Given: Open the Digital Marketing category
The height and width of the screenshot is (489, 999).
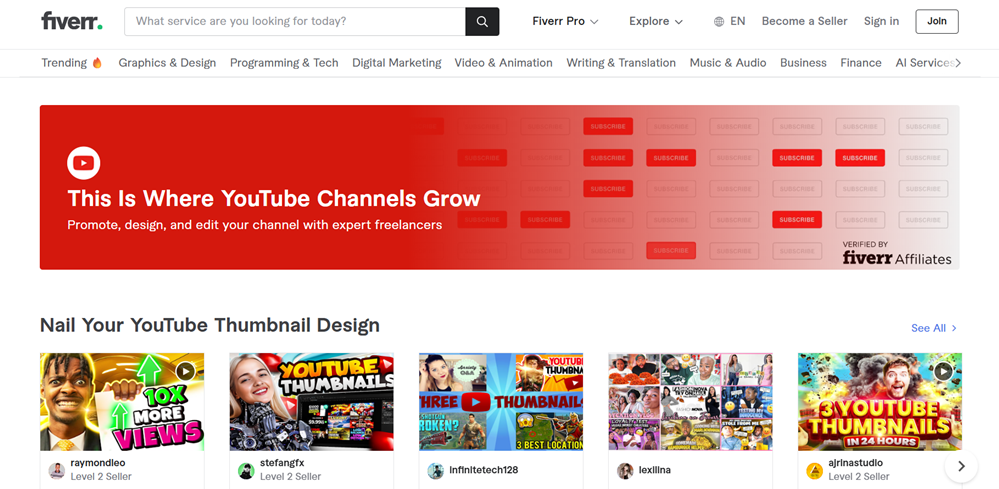Looking at the screenshot, I should click(x=396, y=62).
